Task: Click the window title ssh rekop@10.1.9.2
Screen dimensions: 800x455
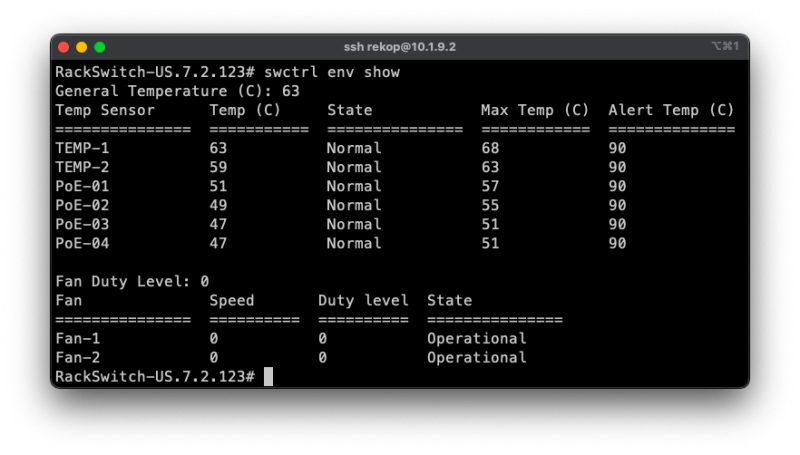Action: click(399, 47)
